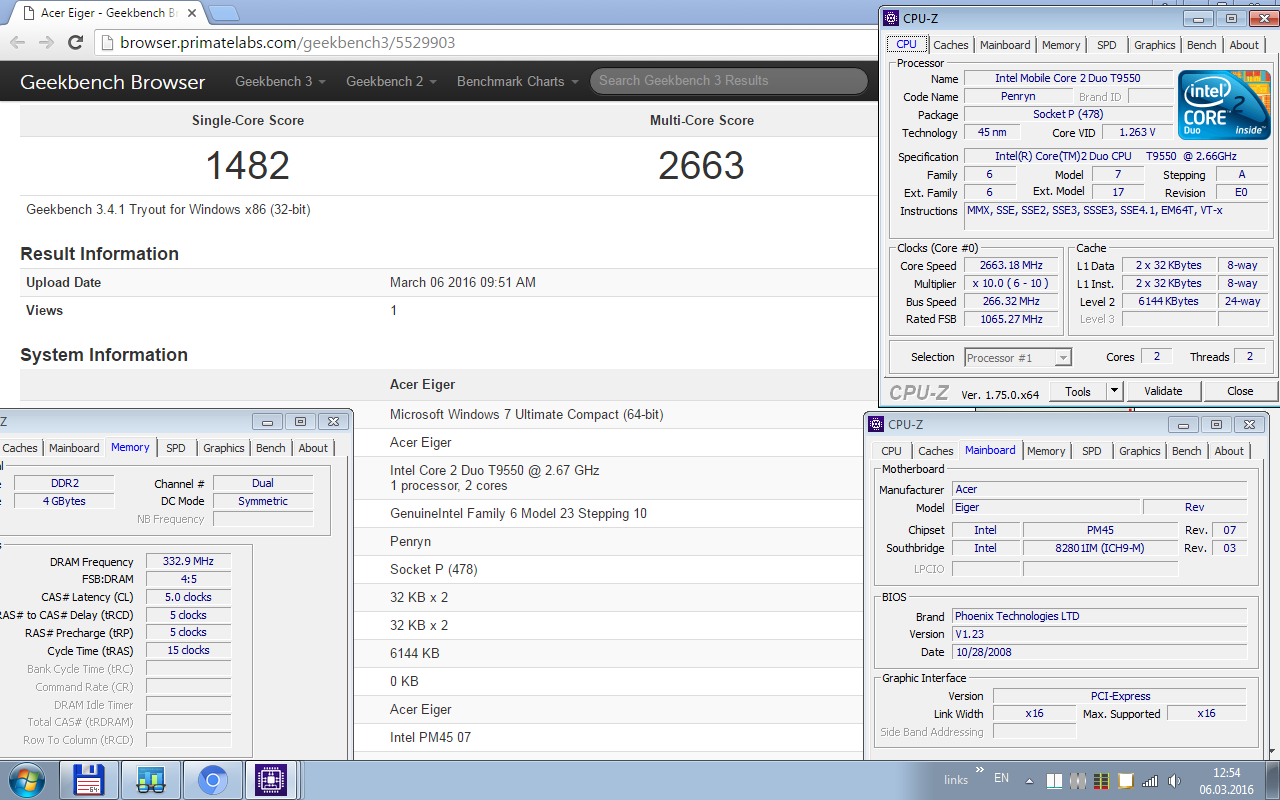Click the Intel Core 2 Duo logo

pyautogui.click(x=1223, y=107)
